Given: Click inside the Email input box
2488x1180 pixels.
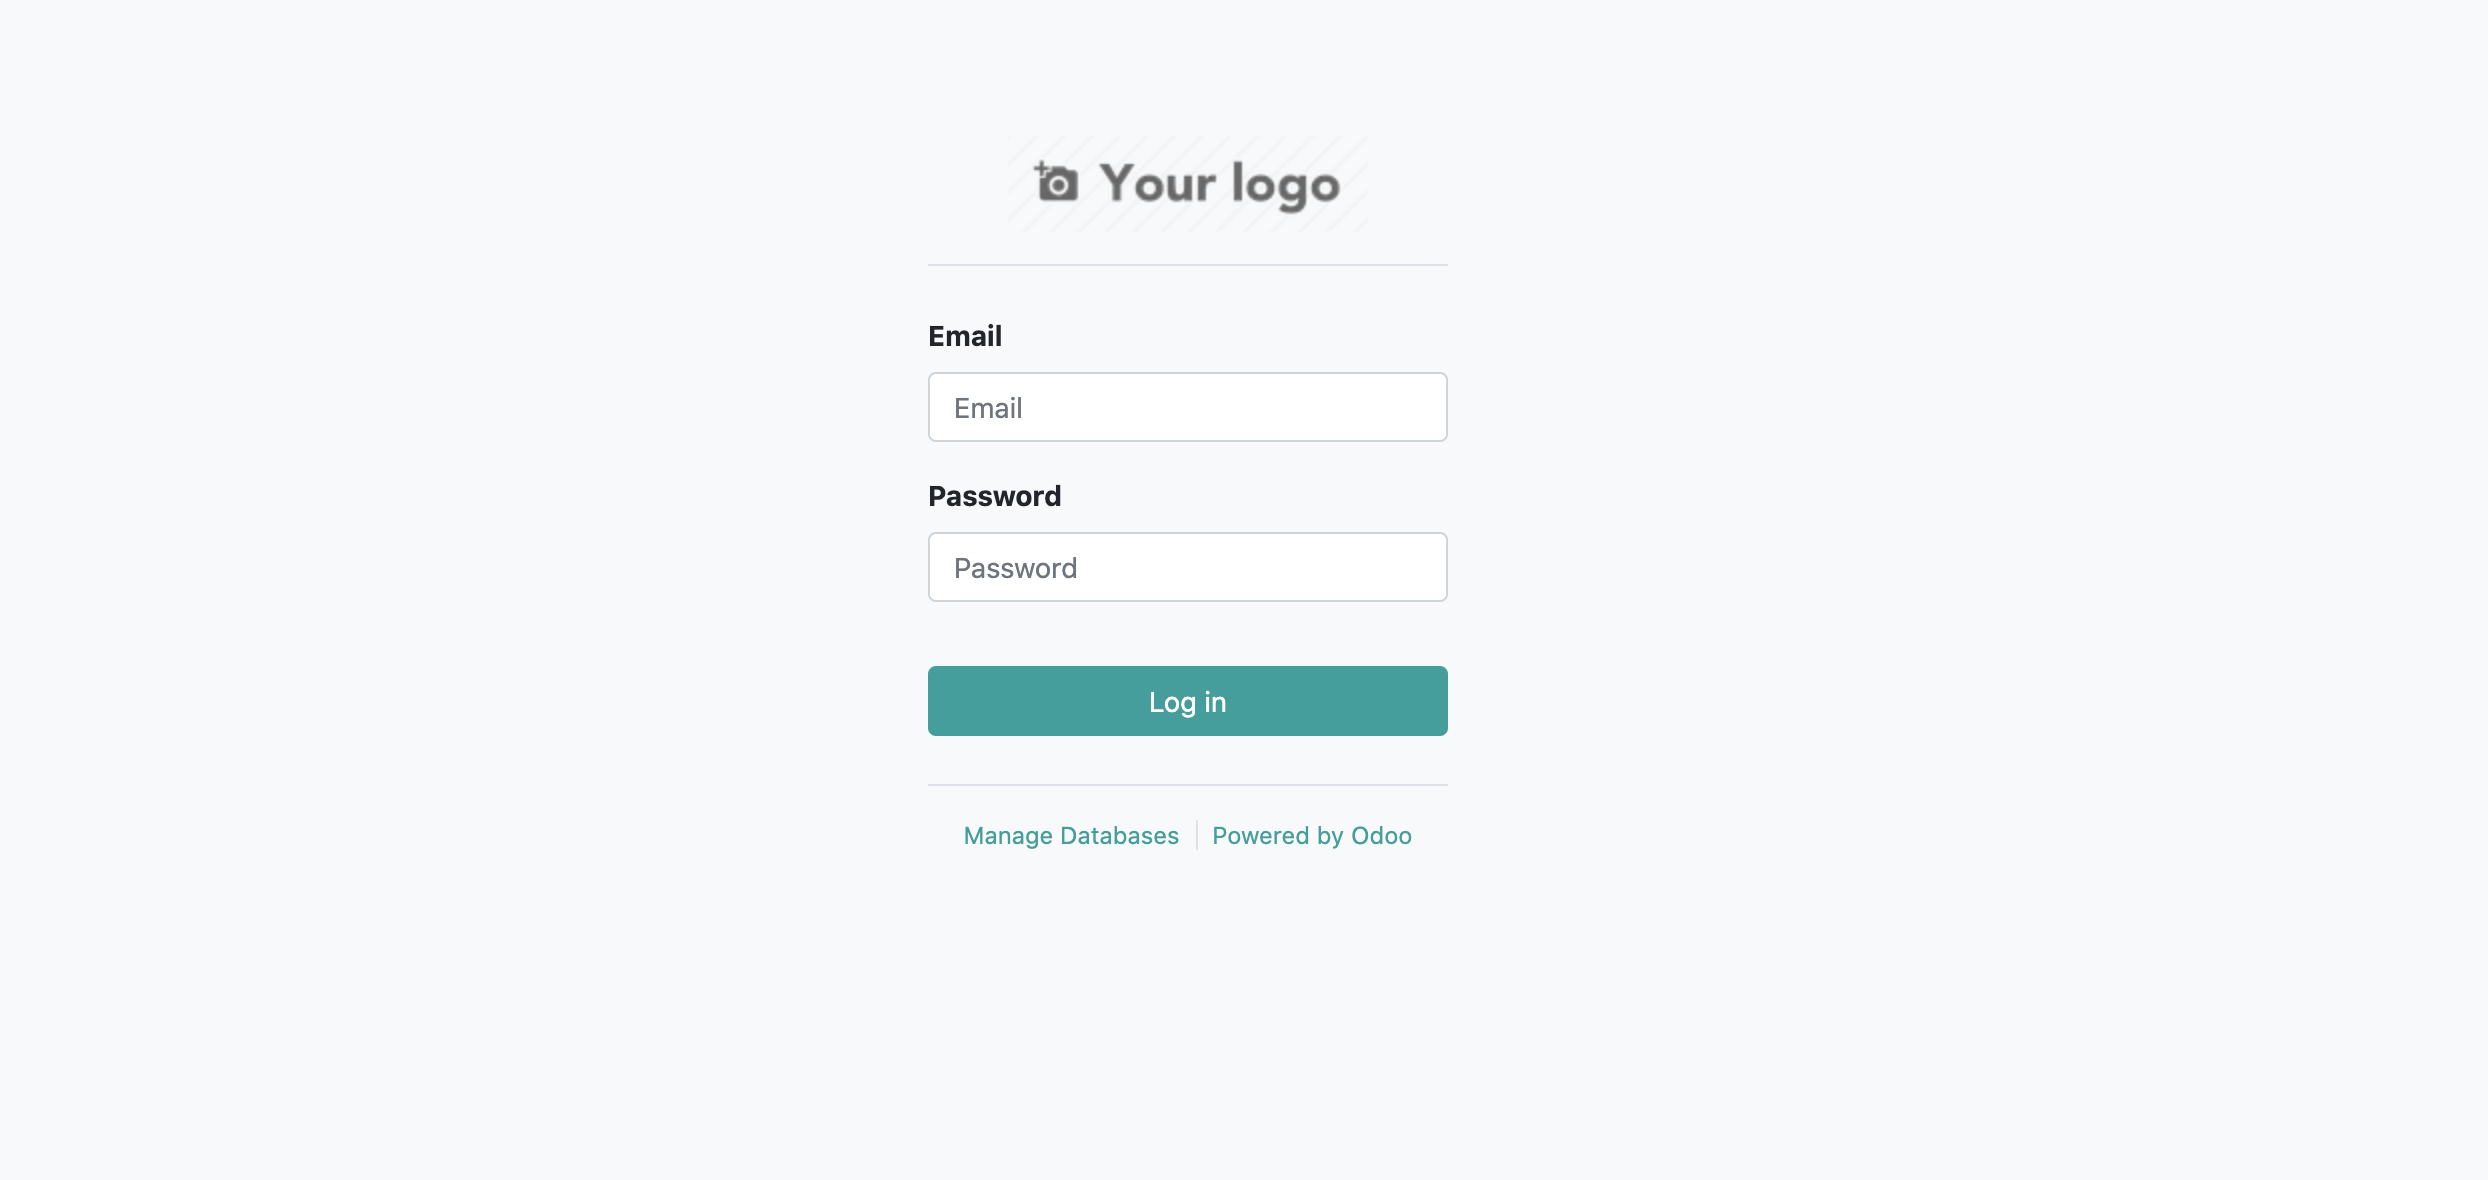Looking at the screenshot, I should [x=1188, y=407].
